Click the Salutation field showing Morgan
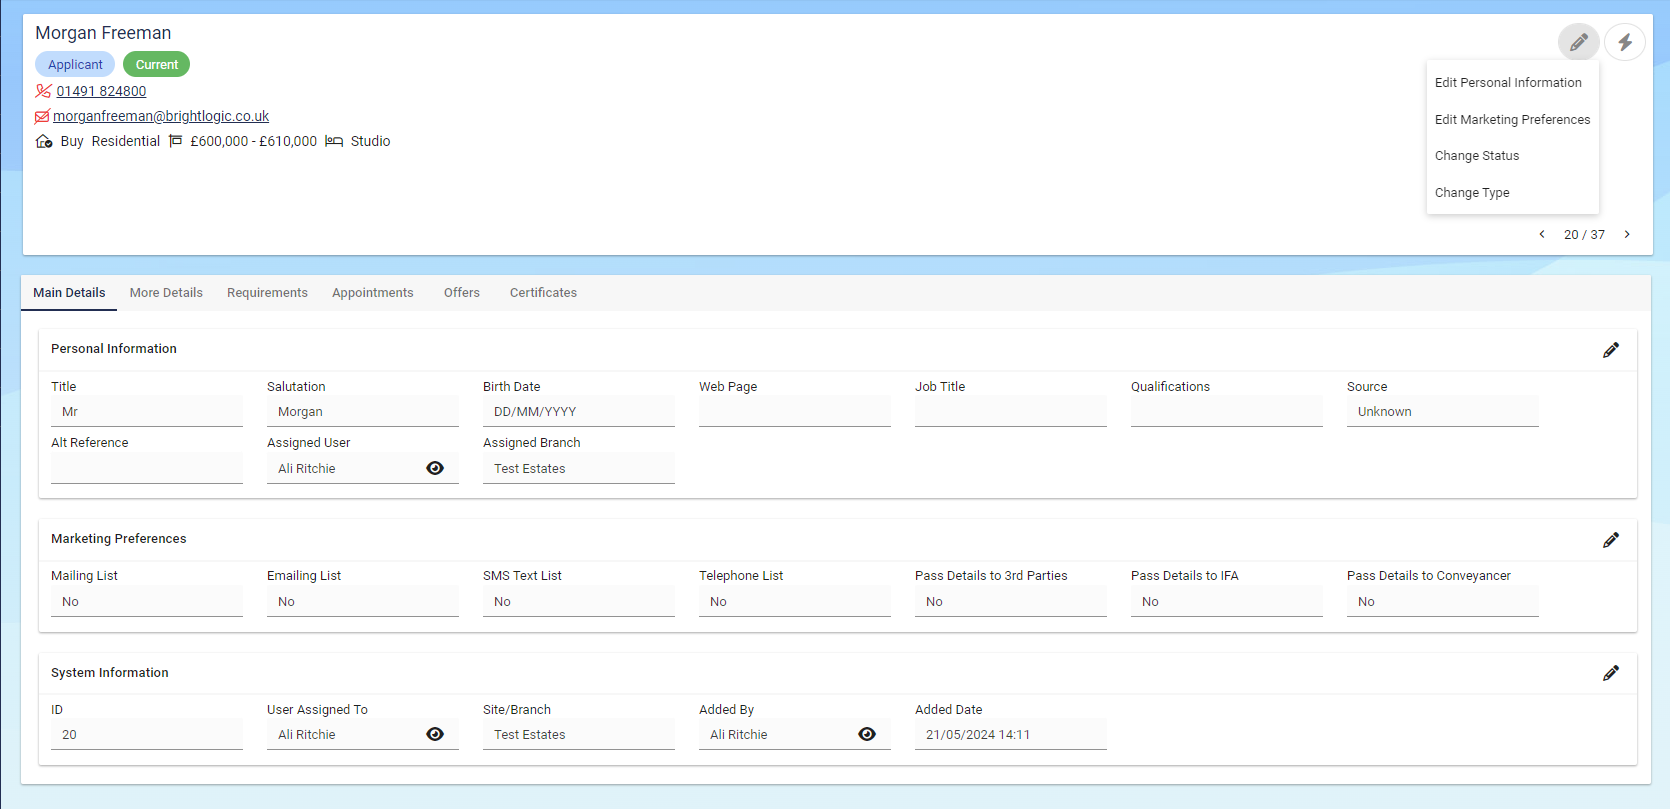This screenshot has width=1670, height=809. (363, 412)
